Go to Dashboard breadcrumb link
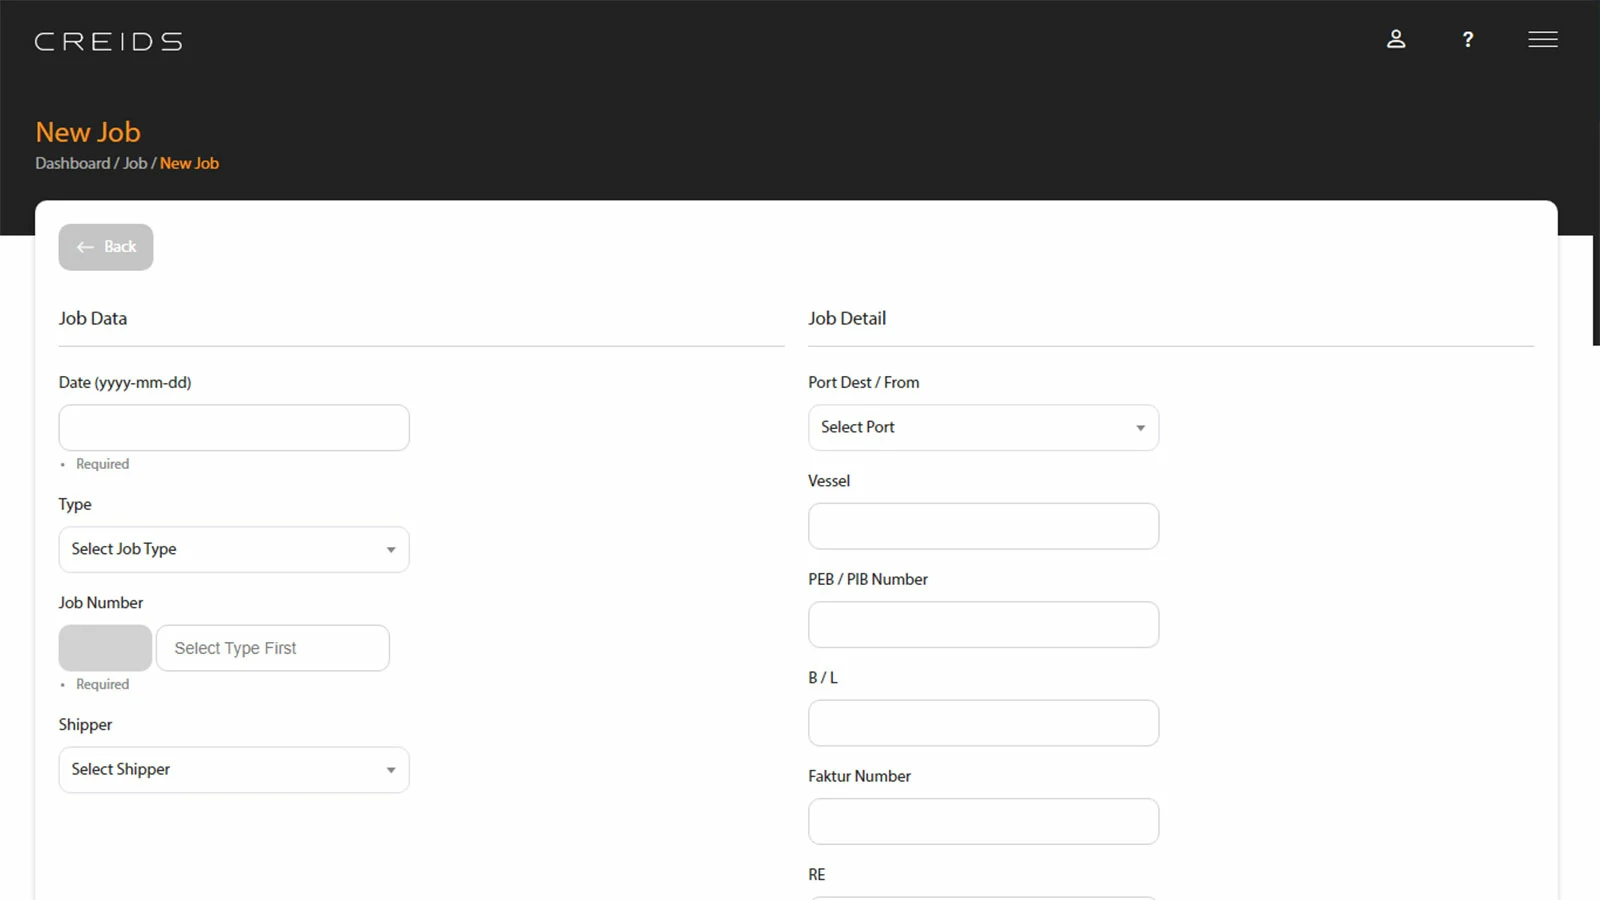The image size is (1600, 900). pos(72,163)
